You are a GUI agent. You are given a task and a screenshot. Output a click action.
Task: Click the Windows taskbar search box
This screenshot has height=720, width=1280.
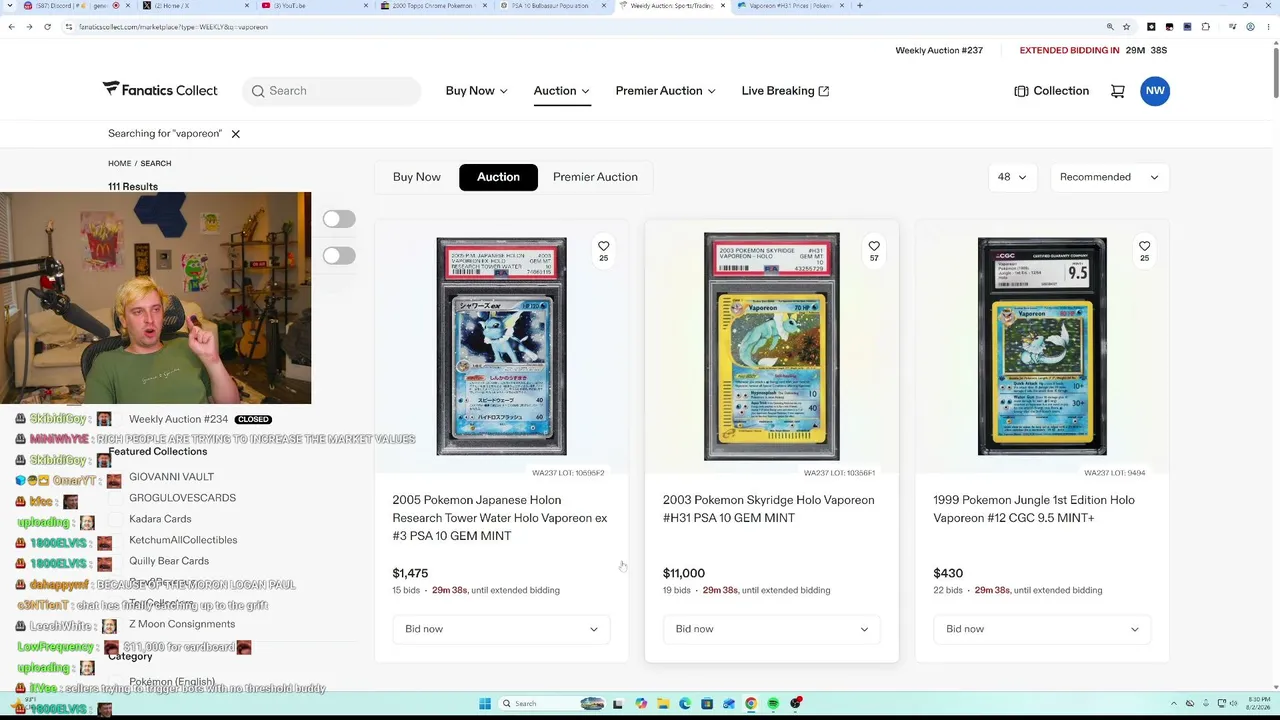(x=552, y=703)
